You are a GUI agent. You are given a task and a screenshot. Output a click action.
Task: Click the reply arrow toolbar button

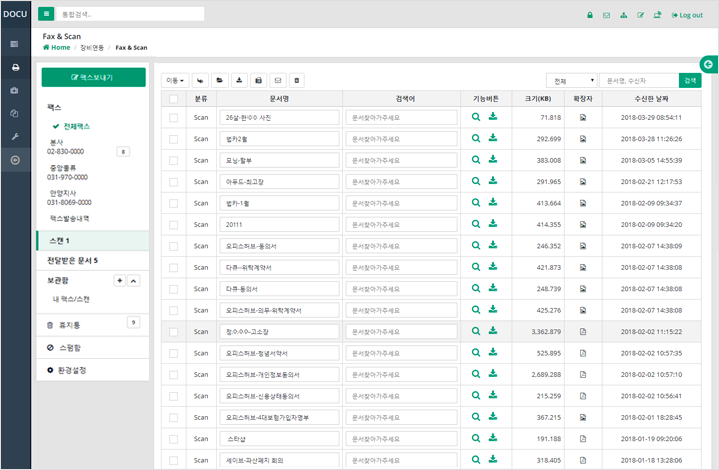click(200, 81)
